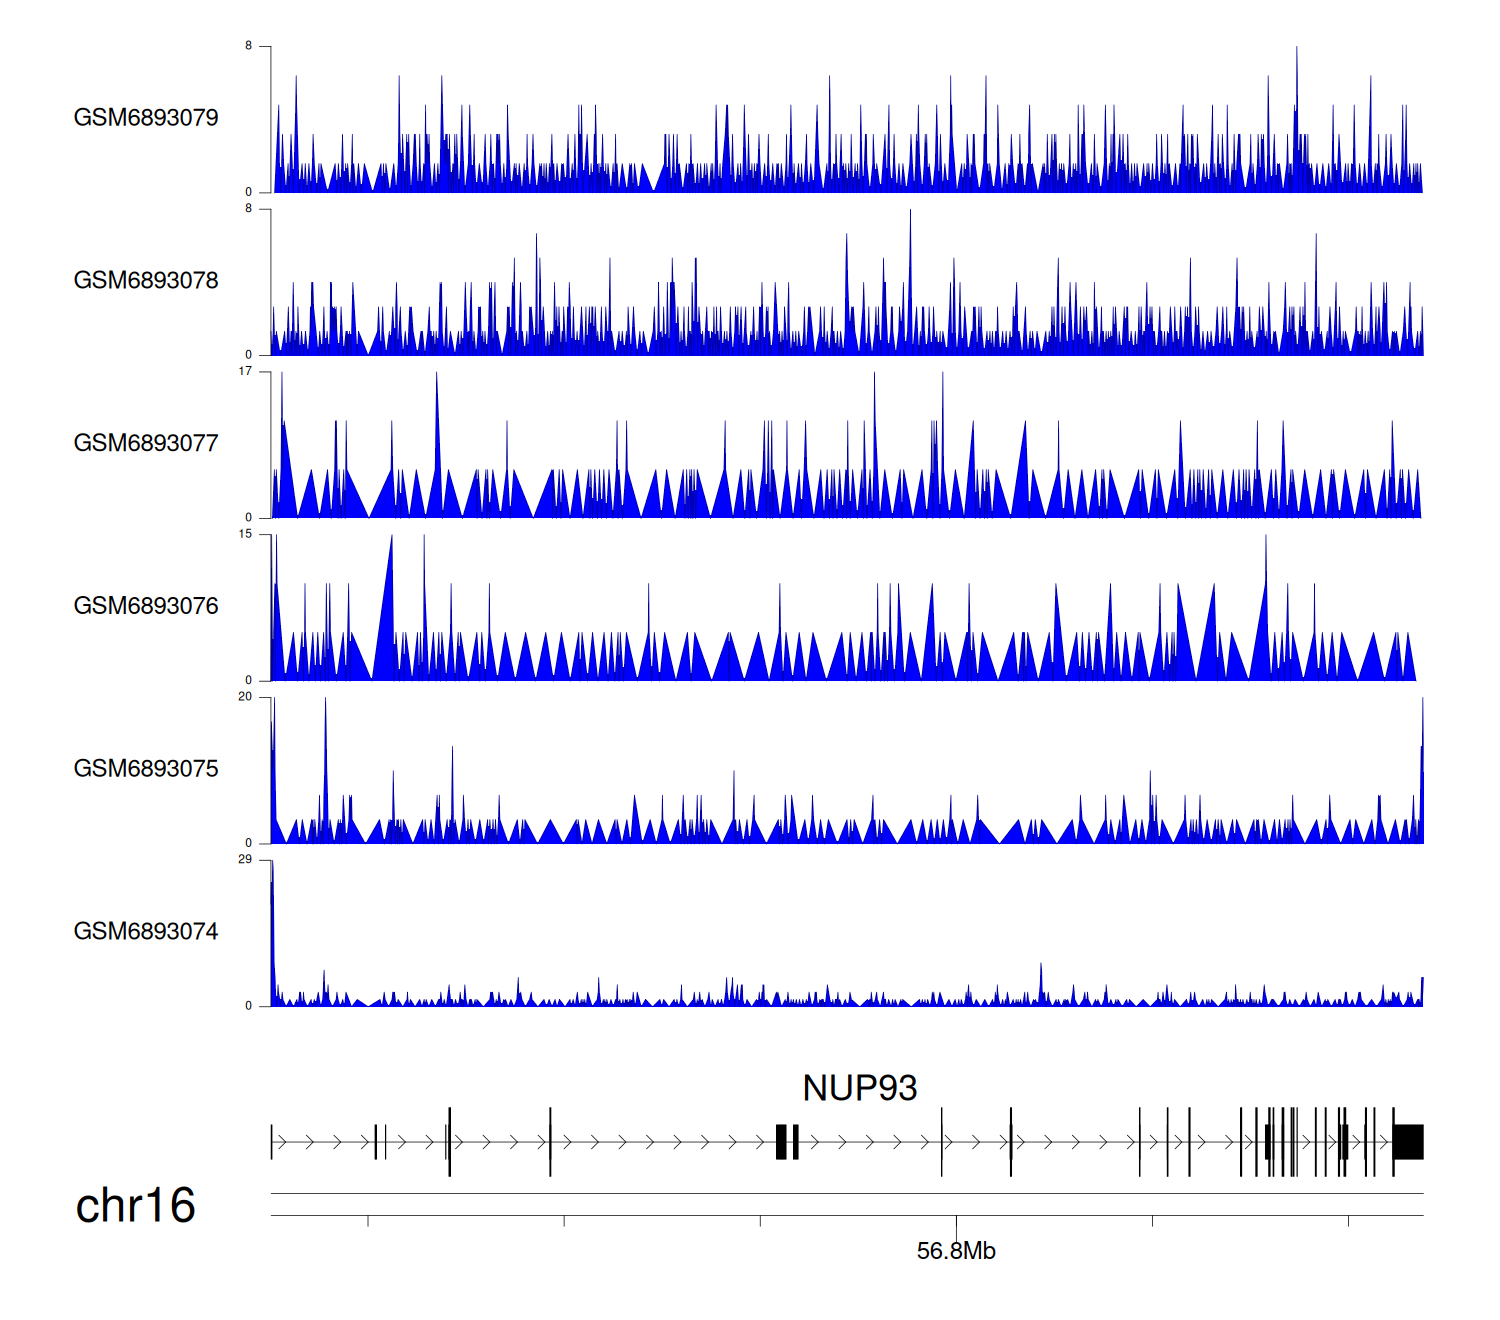This screenshot has width=1500, height=1320.
Task: Click the GSM6893079 track label
Action: pos(146,118)
